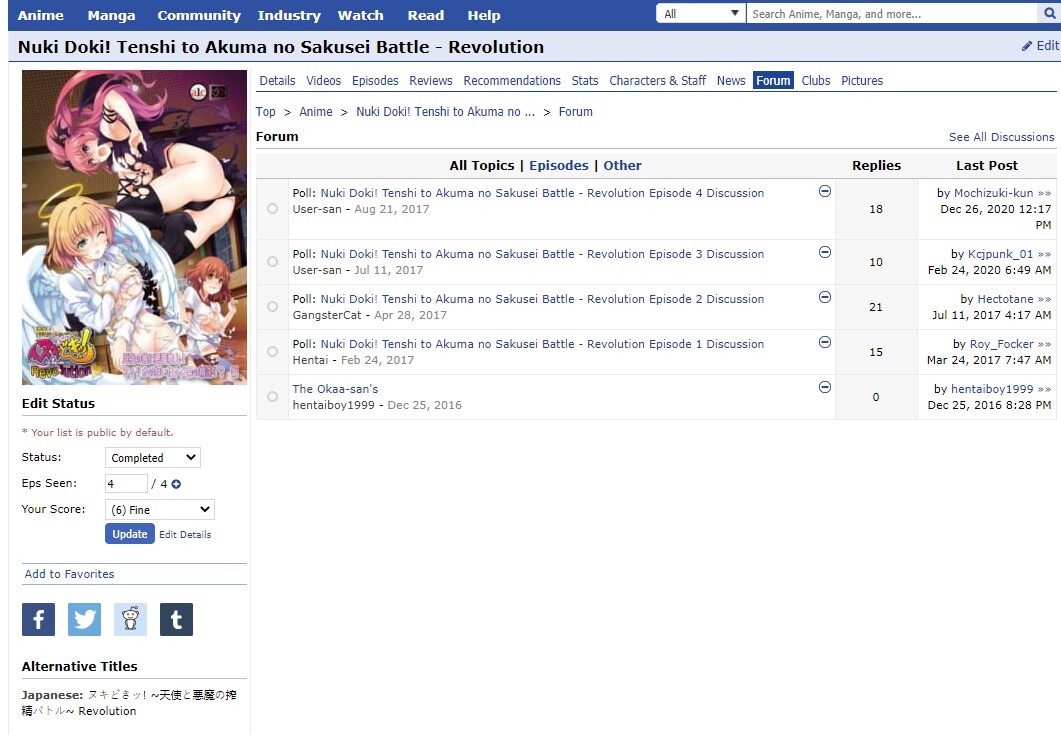The width and height of the screenshot is (1061, 735).
Task: Click the pencil Edit icon
Action: pos(1026,46)
